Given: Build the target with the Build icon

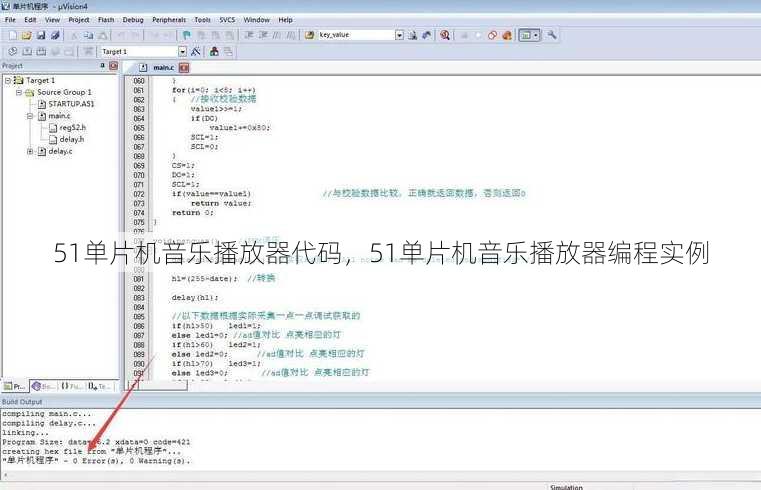Looking at the screenshot, I should pos(27,51).
